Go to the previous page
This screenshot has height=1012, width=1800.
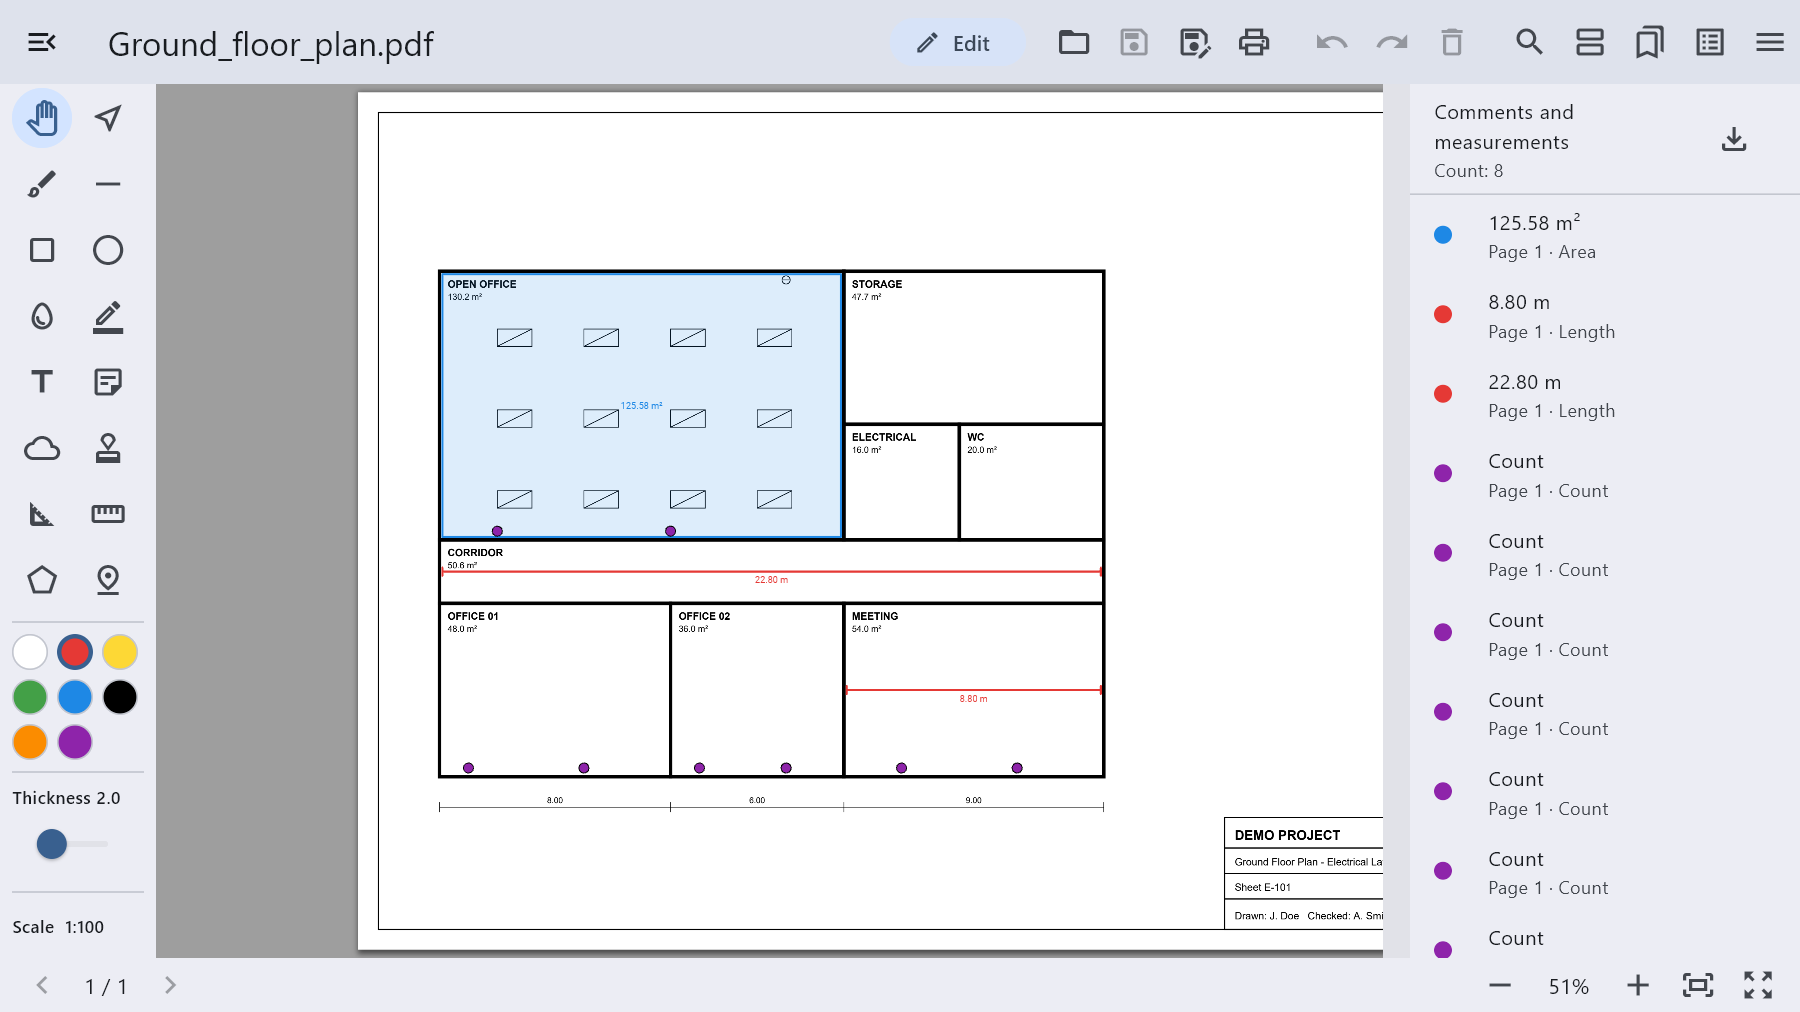(x=42, y=985)
